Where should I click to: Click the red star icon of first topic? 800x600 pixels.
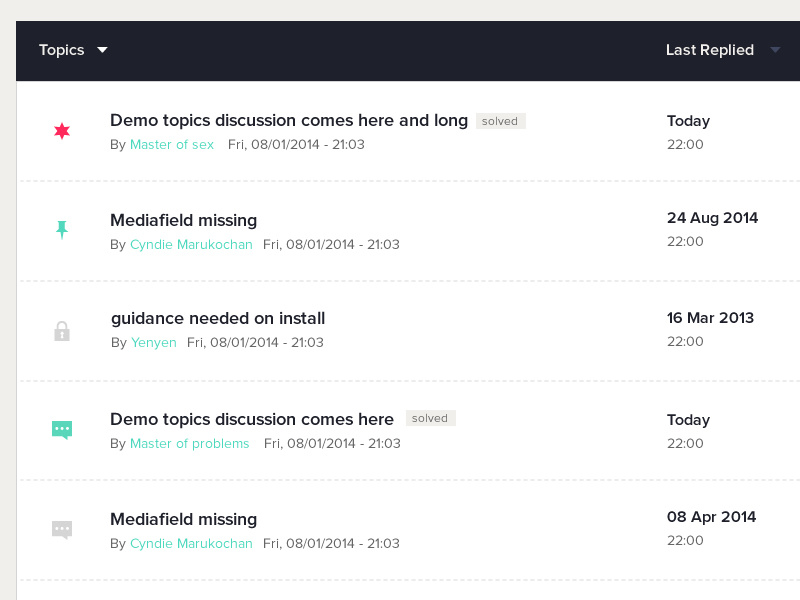point(62,131)
